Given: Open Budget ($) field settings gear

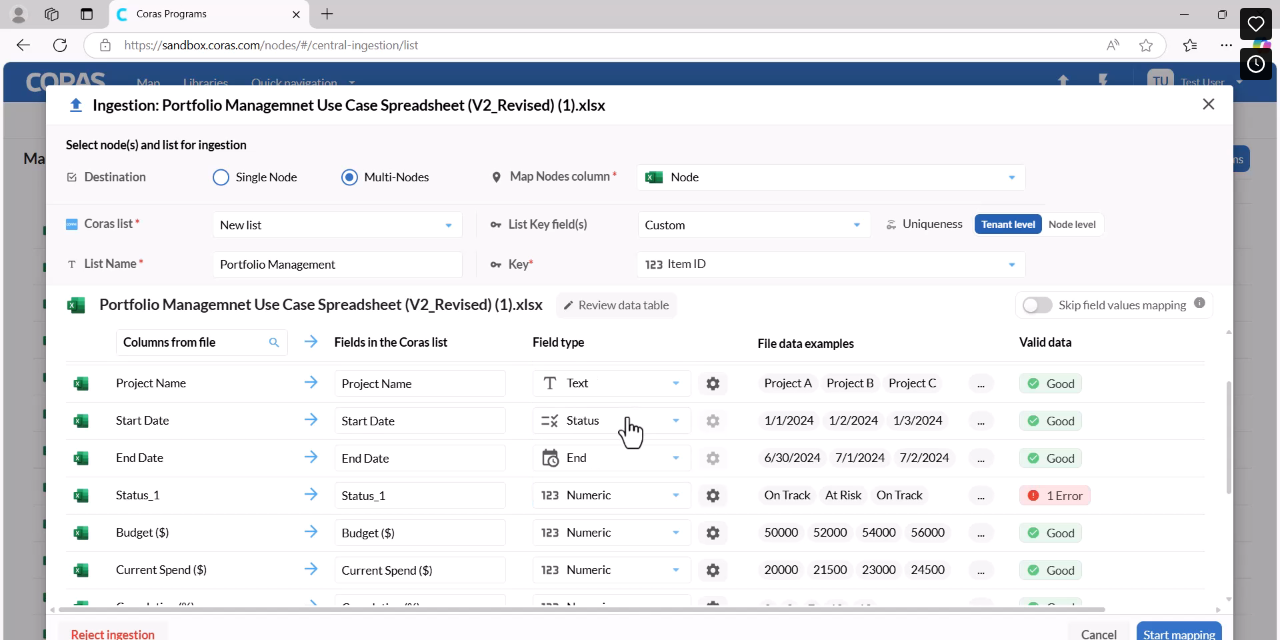Looking at the screenshot, I should click(712, 533).
